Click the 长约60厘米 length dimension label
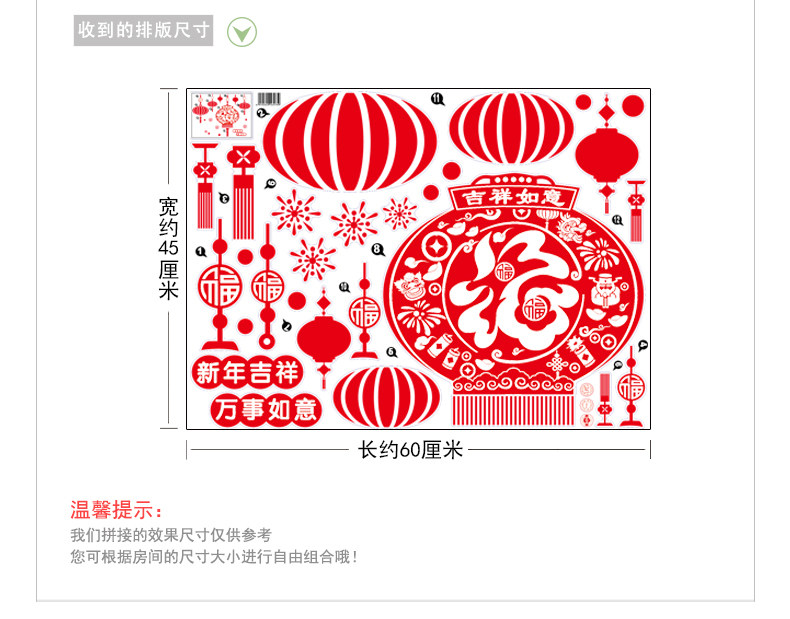The height and width of the screenshot is (619, 790). [410, 450]
